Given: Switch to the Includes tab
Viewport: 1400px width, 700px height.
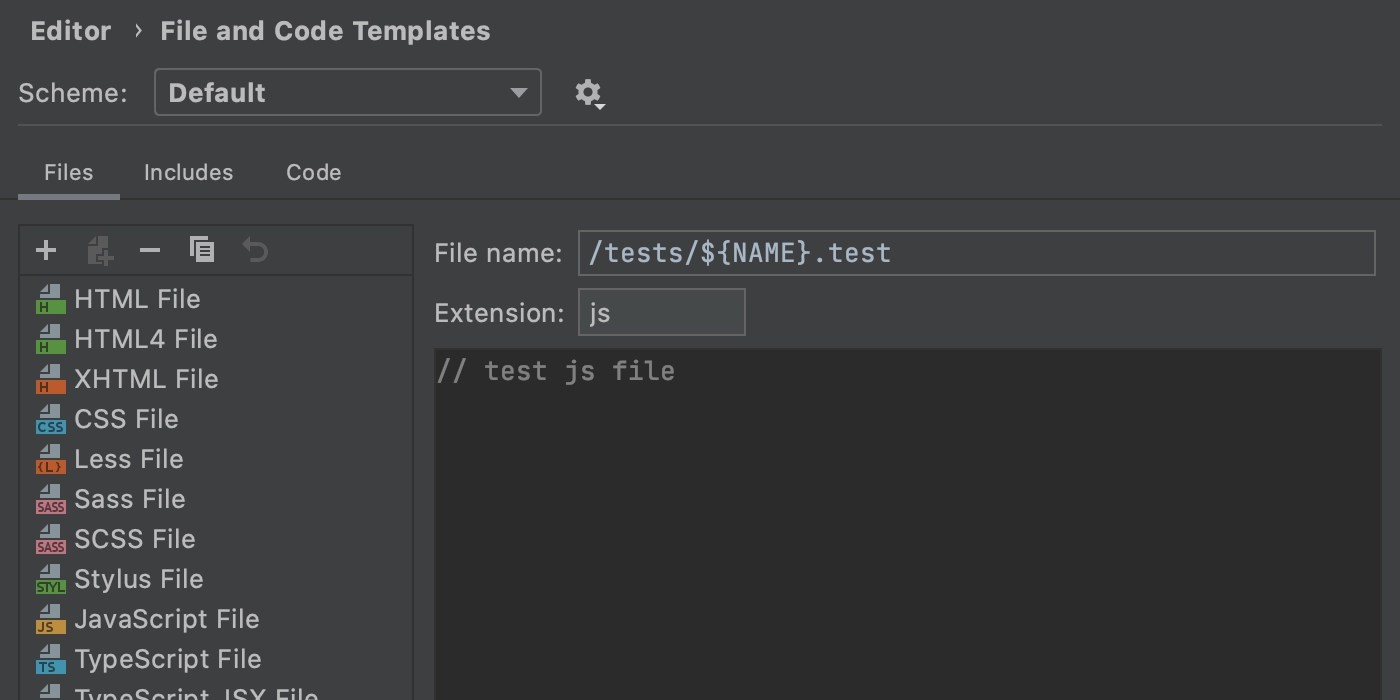Looking at the screenshot, I should click(188, 172).
